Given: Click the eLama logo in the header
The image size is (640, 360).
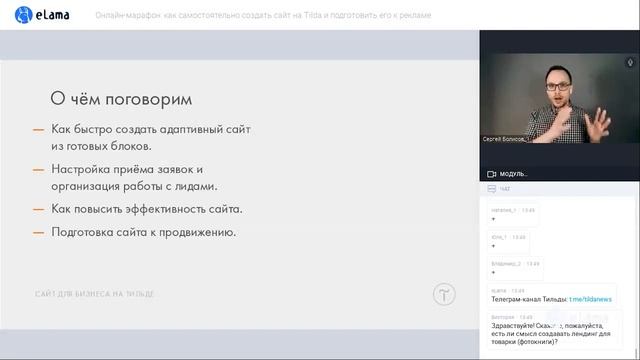Looking at the screenshot, I should [x=42, y=15].
